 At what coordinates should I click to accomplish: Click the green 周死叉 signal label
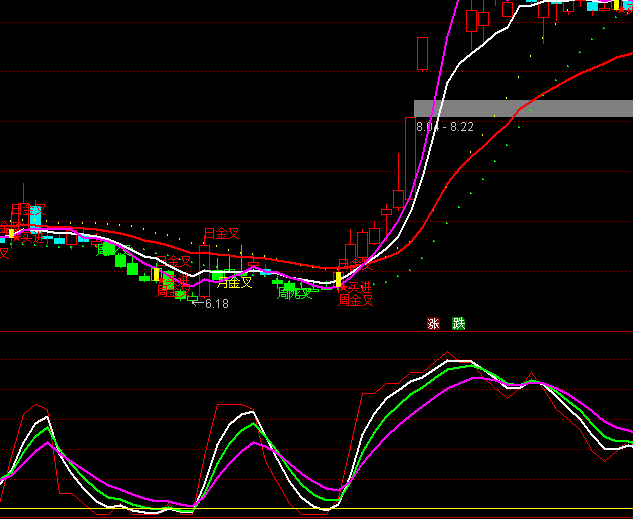(x=295, y=294)
